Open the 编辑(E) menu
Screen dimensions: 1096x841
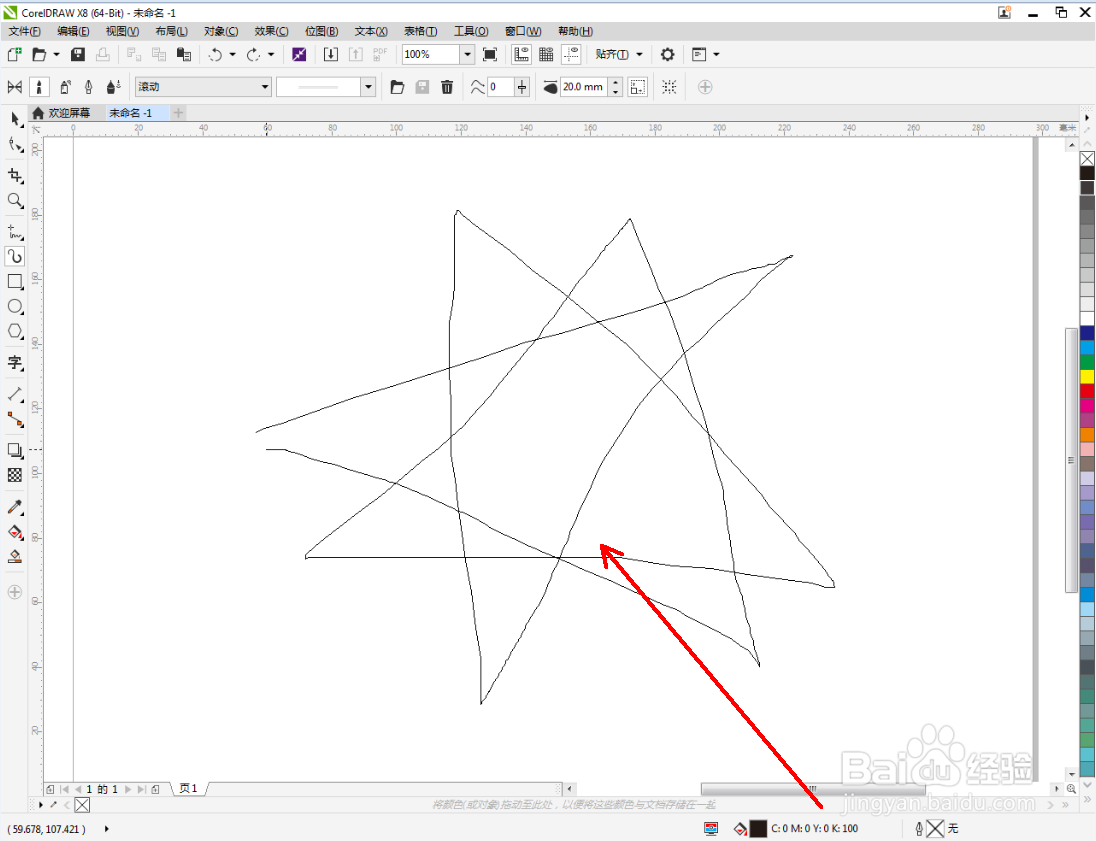coord(73,31)
